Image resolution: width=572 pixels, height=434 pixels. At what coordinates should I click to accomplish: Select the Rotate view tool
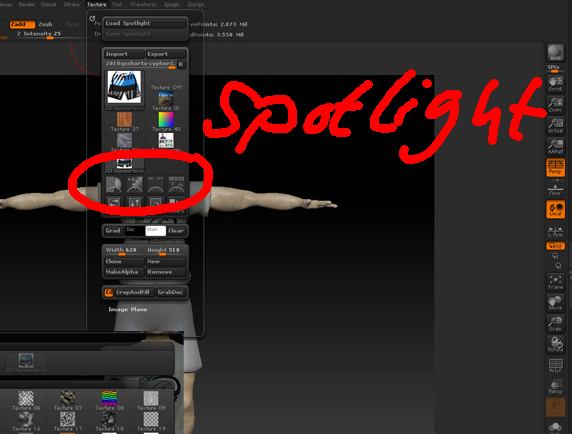click(555, 344)
